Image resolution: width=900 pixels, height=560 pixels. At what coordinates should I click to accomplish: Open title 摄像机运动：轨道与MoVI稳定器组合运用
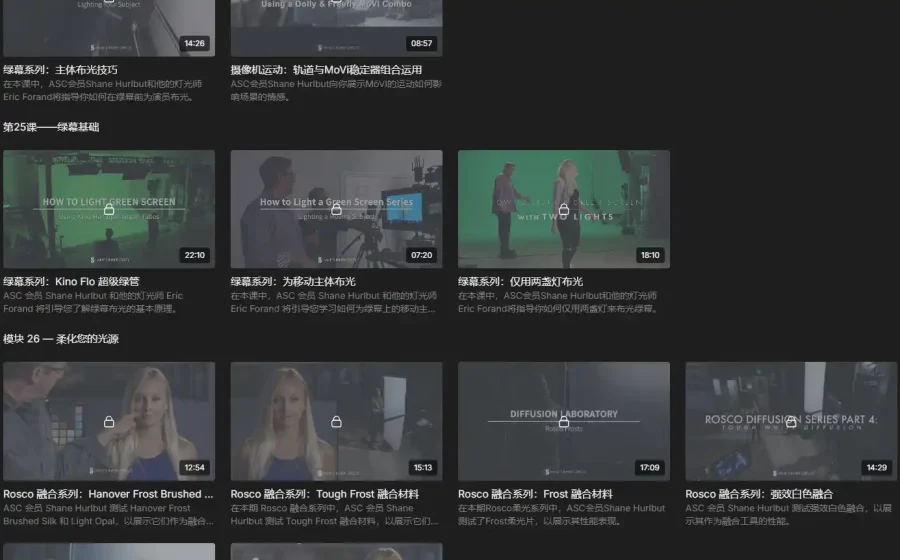click(x=327, y=70)
